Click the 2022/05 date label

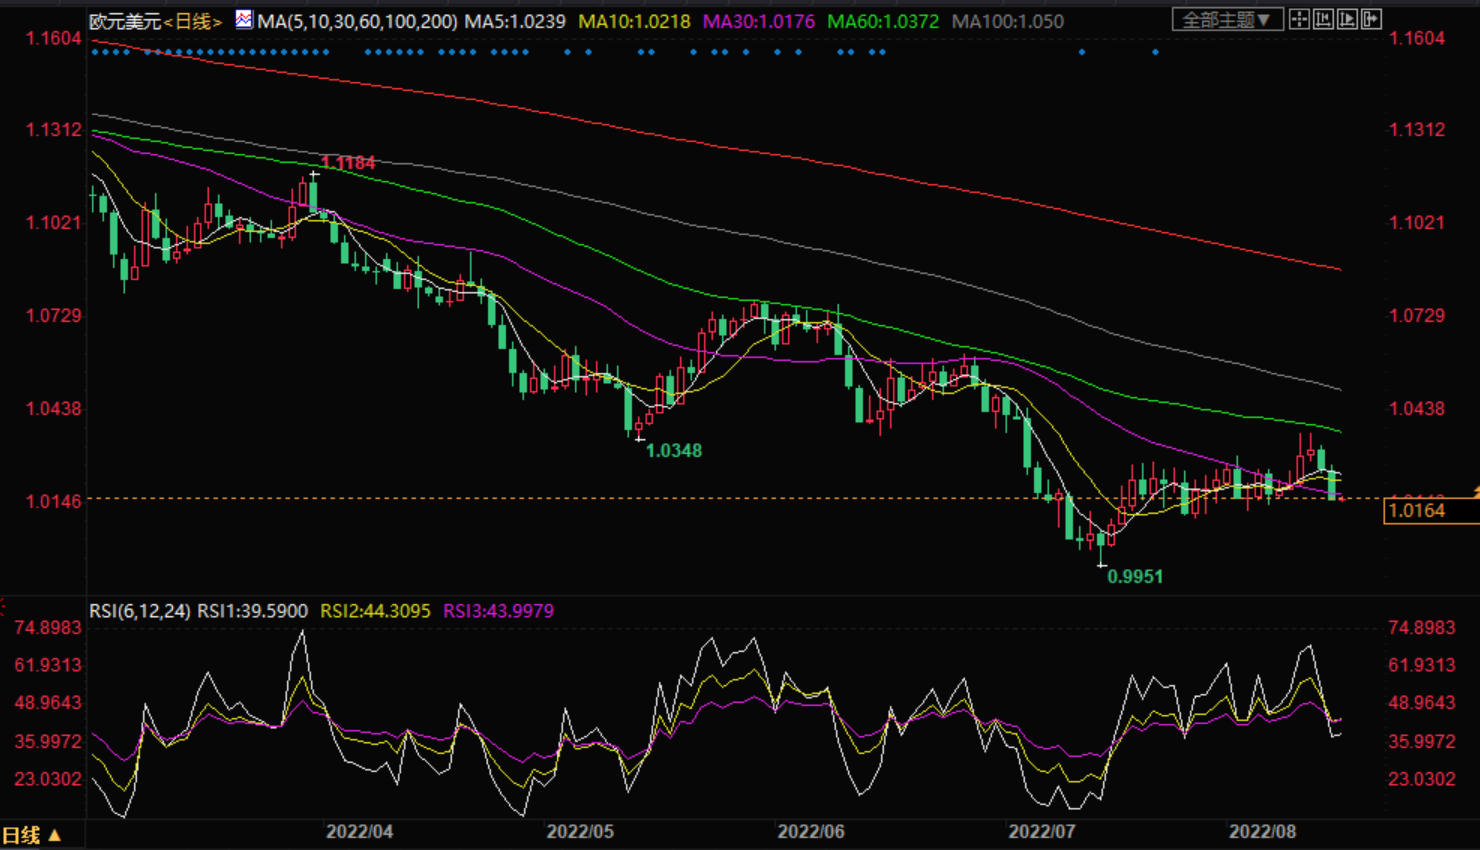[580, 831]
